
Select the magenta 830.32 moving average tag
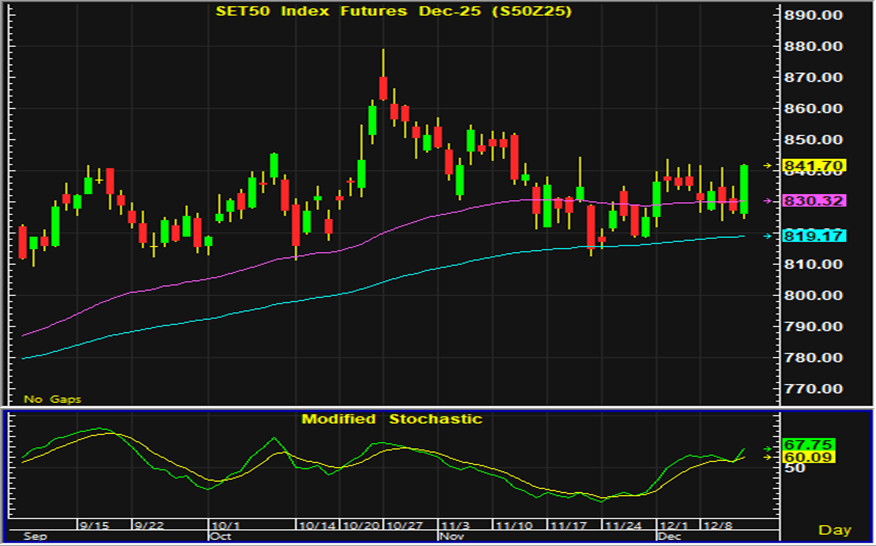coord(815,201)
